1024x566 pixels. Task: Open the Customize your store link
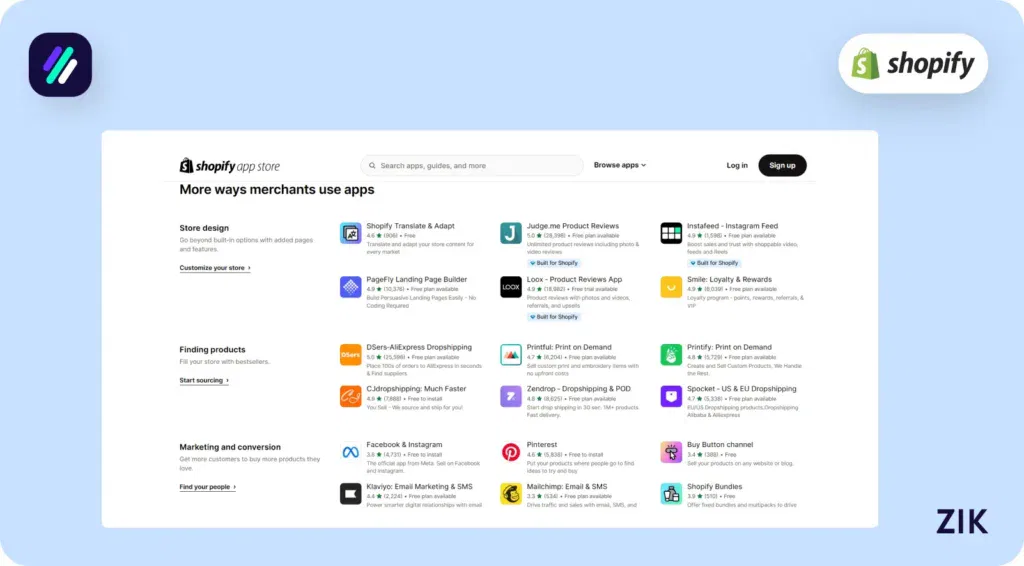[215, 268]
